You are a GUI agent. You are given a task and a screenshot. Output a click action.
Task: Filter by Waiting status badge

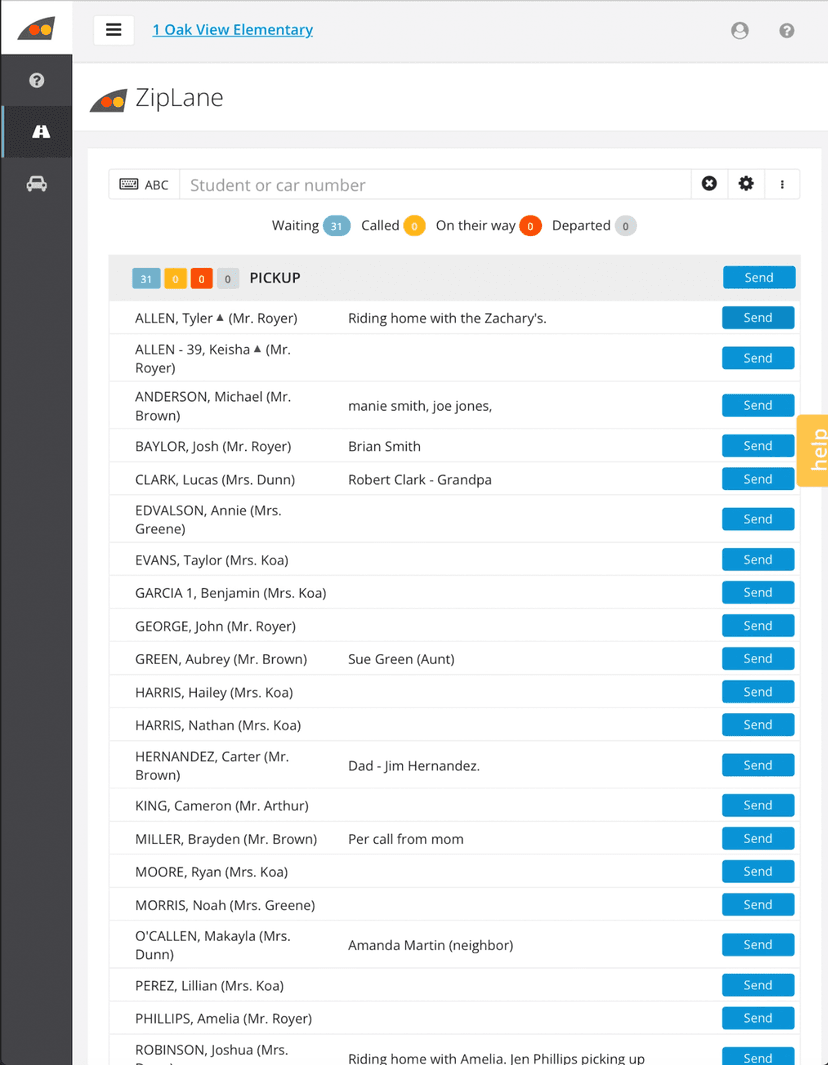pyautogui.click(x=336, y=226)
